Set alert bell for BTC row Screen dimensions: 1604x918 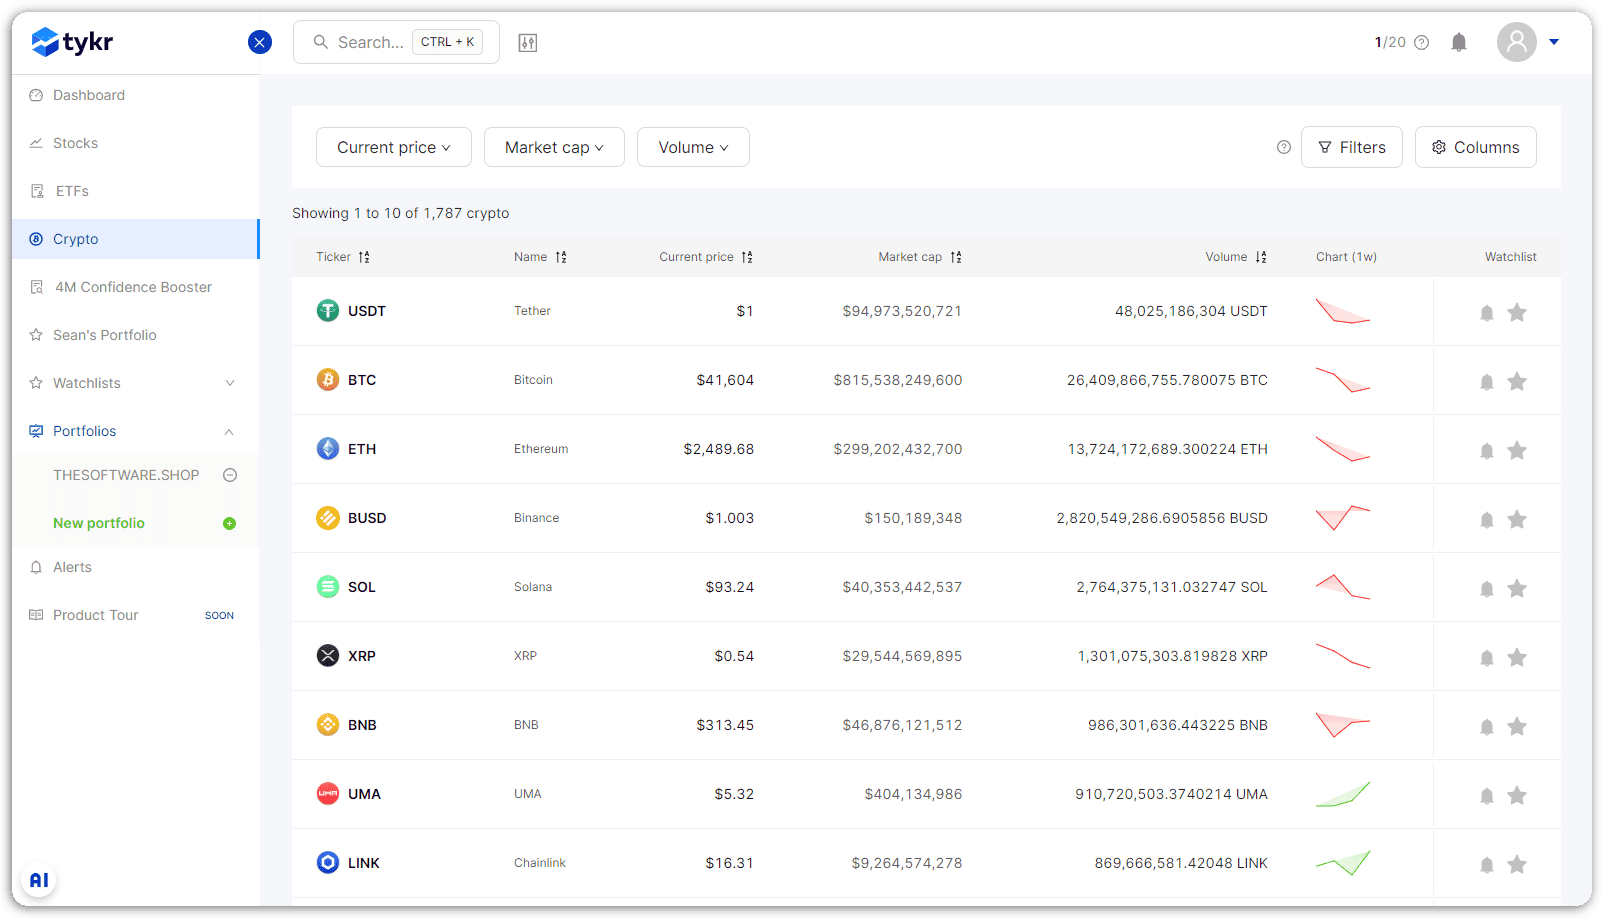tap(1487, 382)
